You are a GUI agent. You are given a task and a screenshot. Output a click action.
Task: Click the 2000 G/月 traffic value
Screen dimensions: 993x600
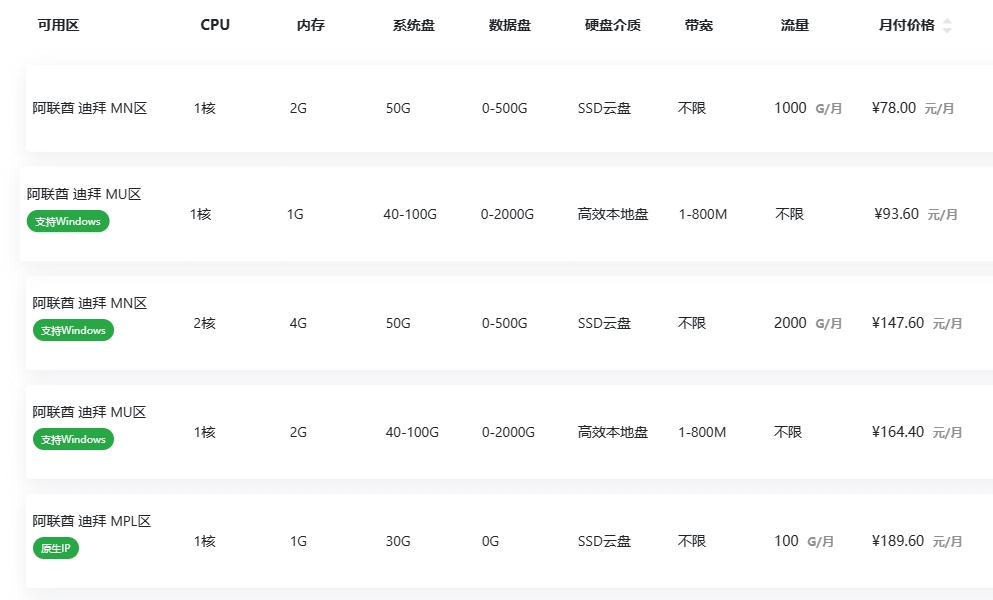tap(807, 323)
